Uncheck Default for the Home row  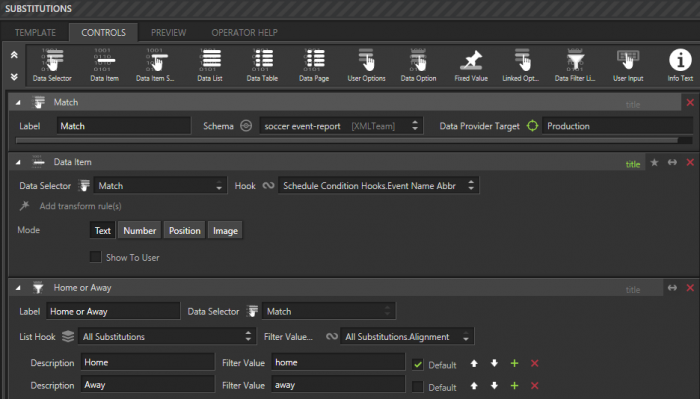click(x=417, y=364)
